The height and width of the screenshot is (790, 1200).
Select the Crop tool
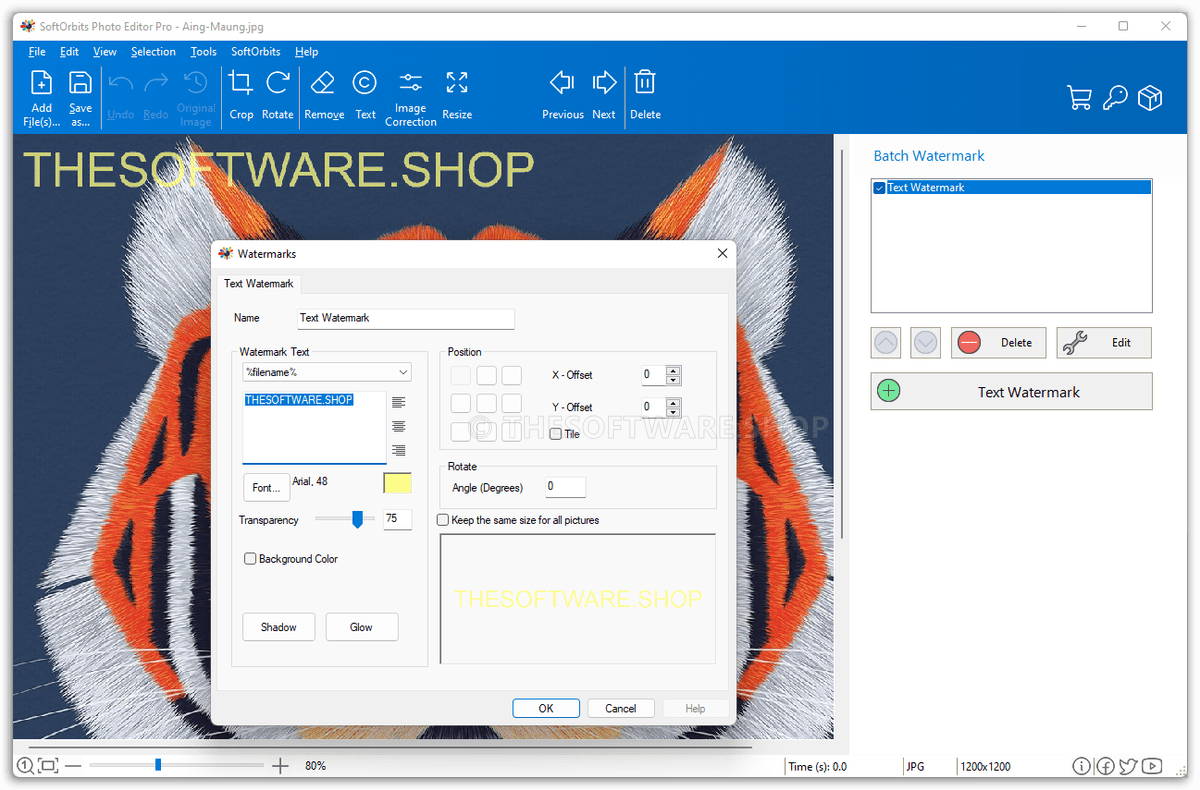pyautogui.click(x=241, y=95)
